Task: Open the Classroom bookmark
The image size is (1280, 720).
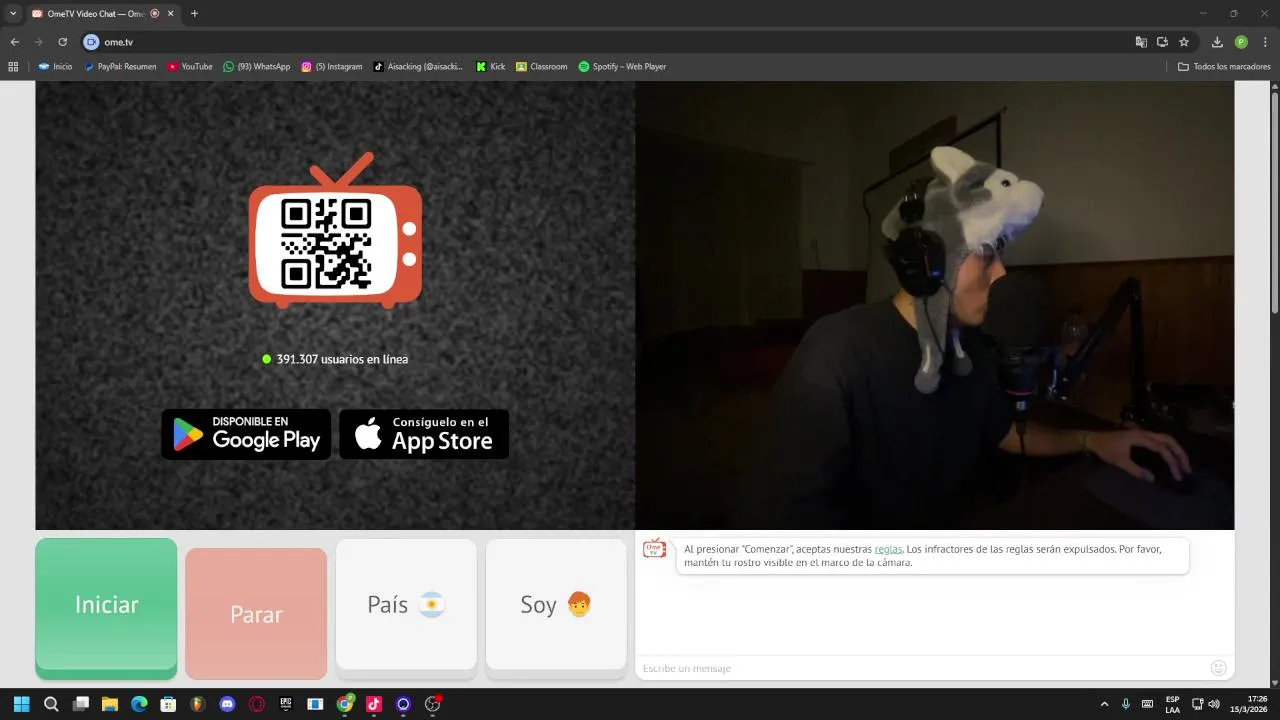Action: (541, 66)
